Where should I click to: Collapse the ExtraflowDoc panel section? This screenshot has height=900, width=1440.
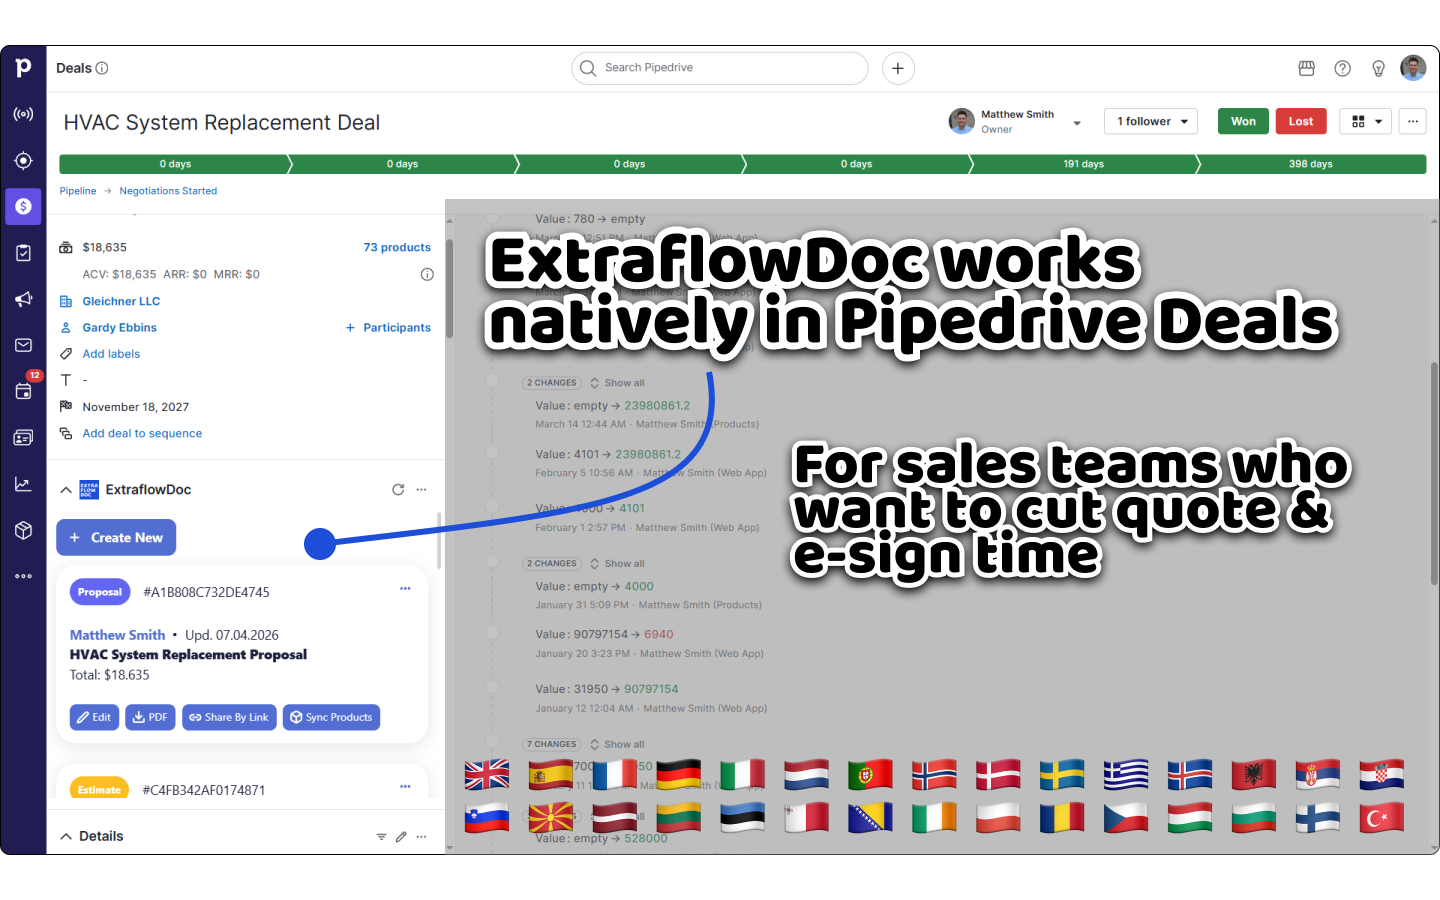click(x=66, y=489)
